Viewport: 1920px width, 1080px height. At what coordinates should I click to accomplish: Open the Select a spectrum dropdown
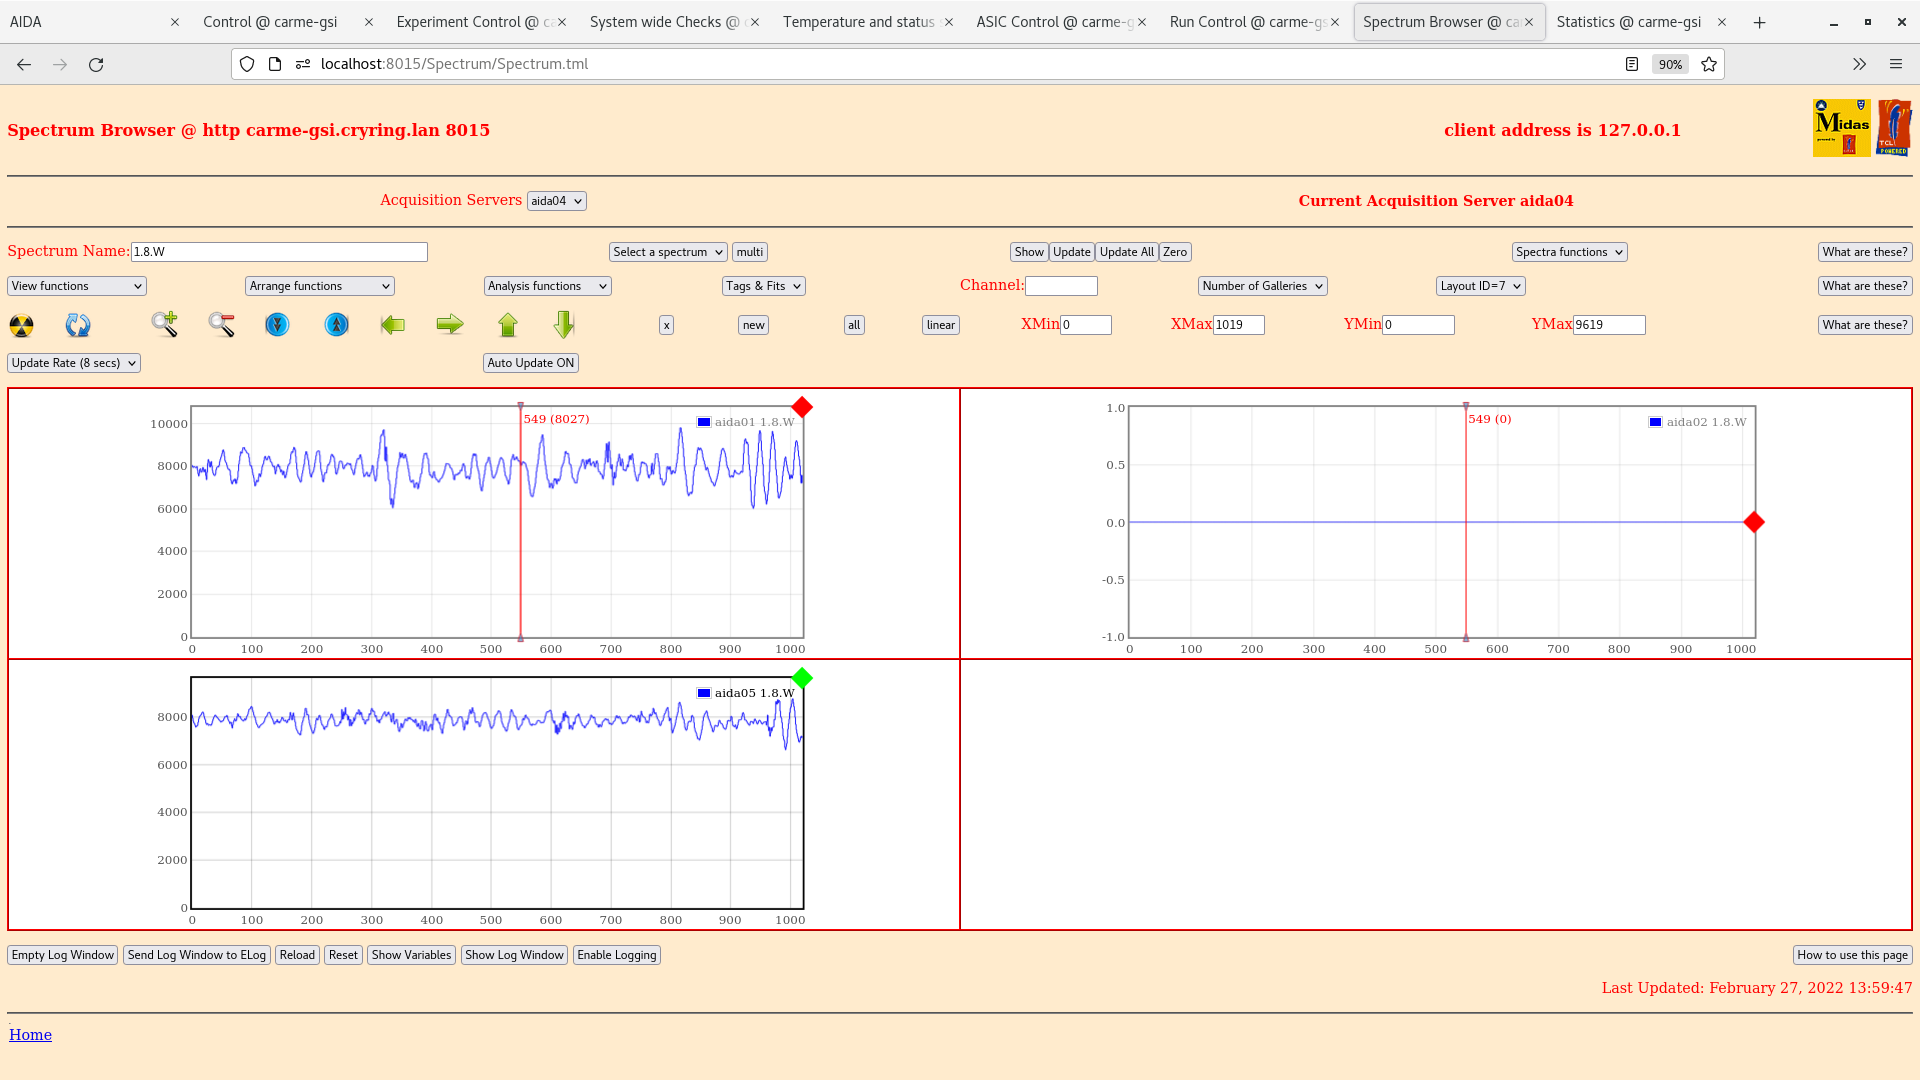668,252
